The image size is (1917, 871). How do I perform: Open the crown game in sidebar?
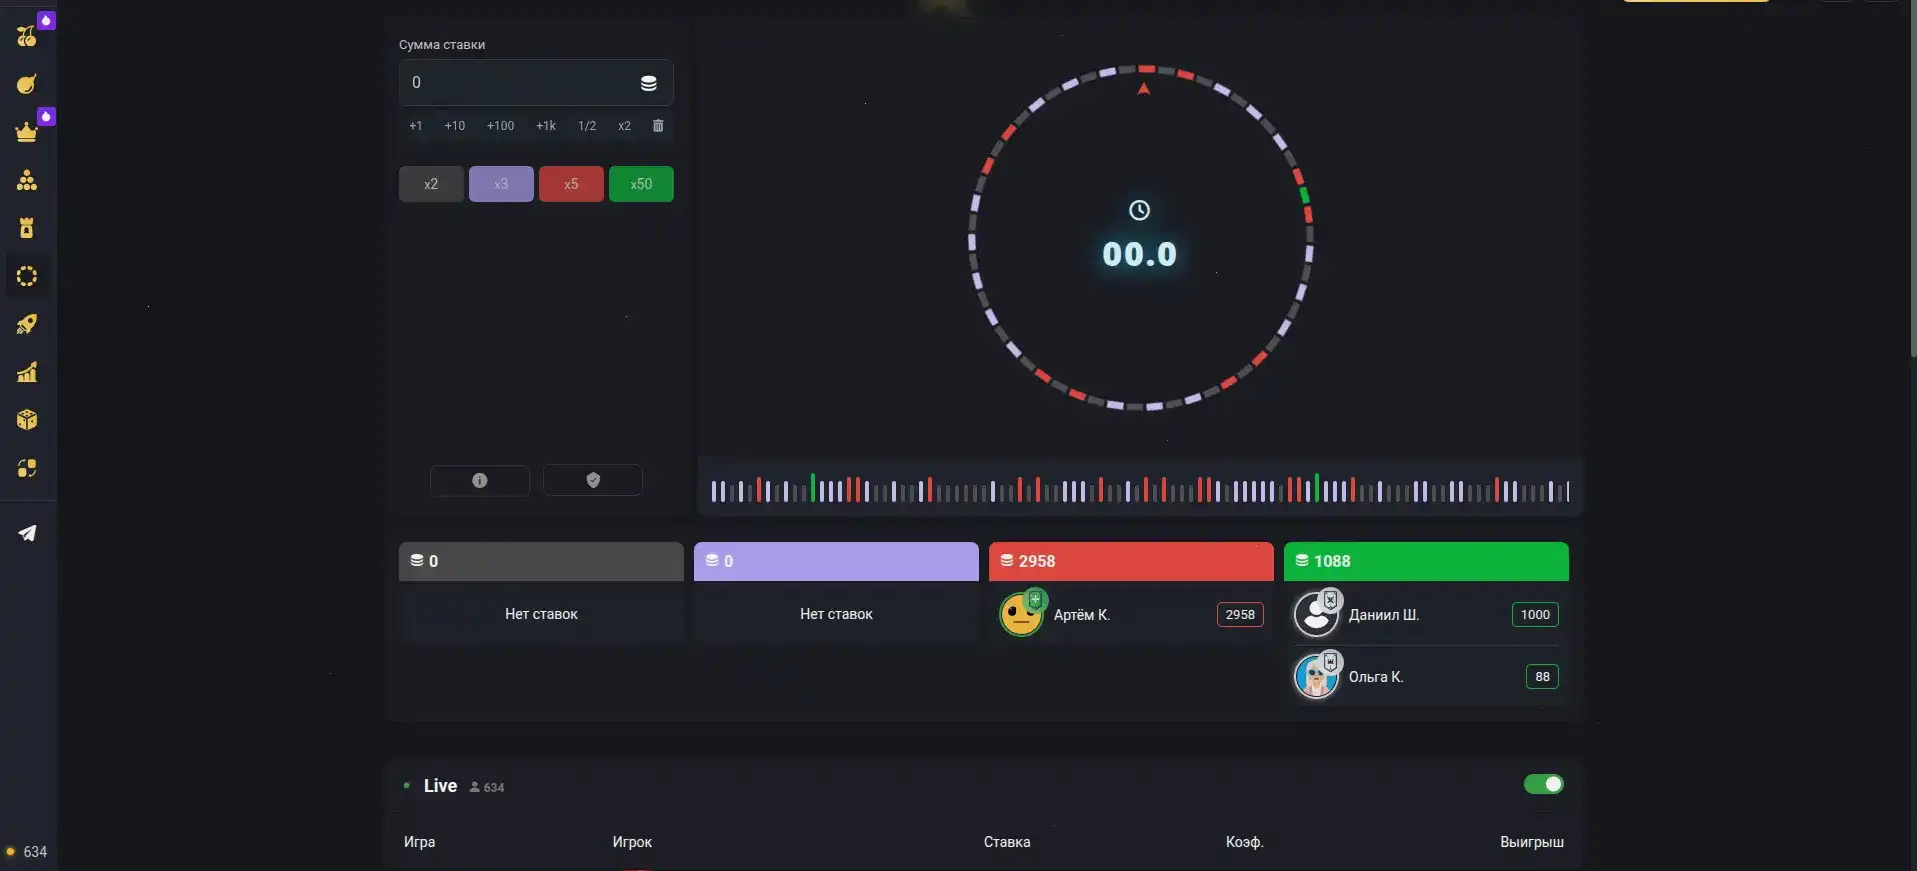click(27, 132)
